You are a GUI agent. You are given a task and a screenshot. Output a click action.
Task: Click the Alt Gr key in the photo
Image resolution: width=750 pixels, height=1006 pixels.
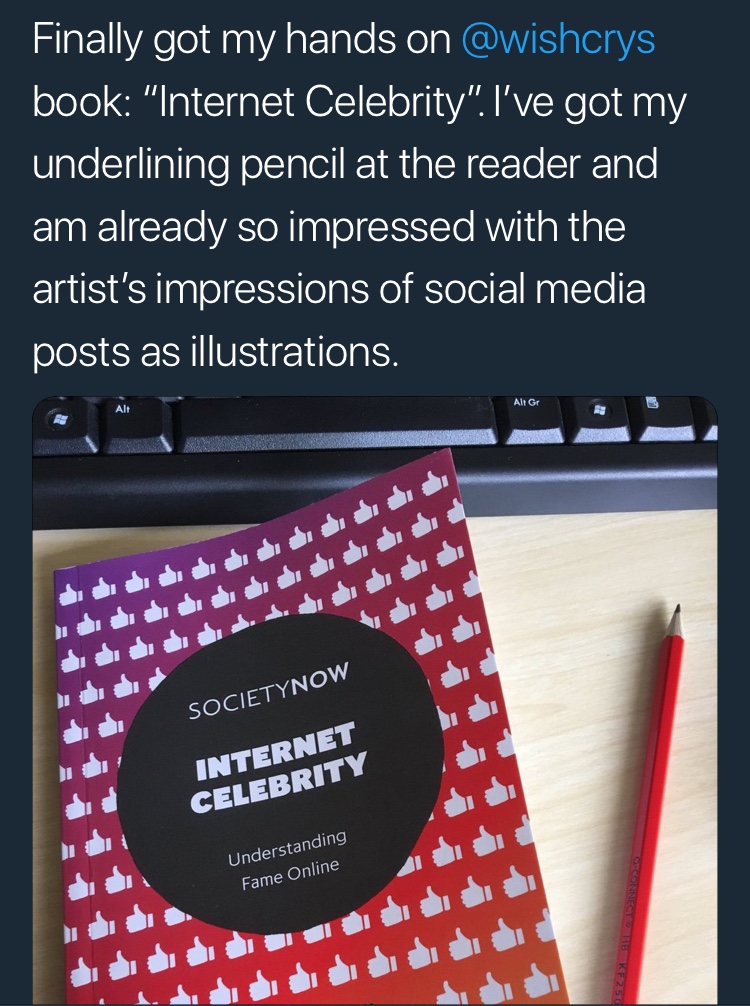(527, 405)
